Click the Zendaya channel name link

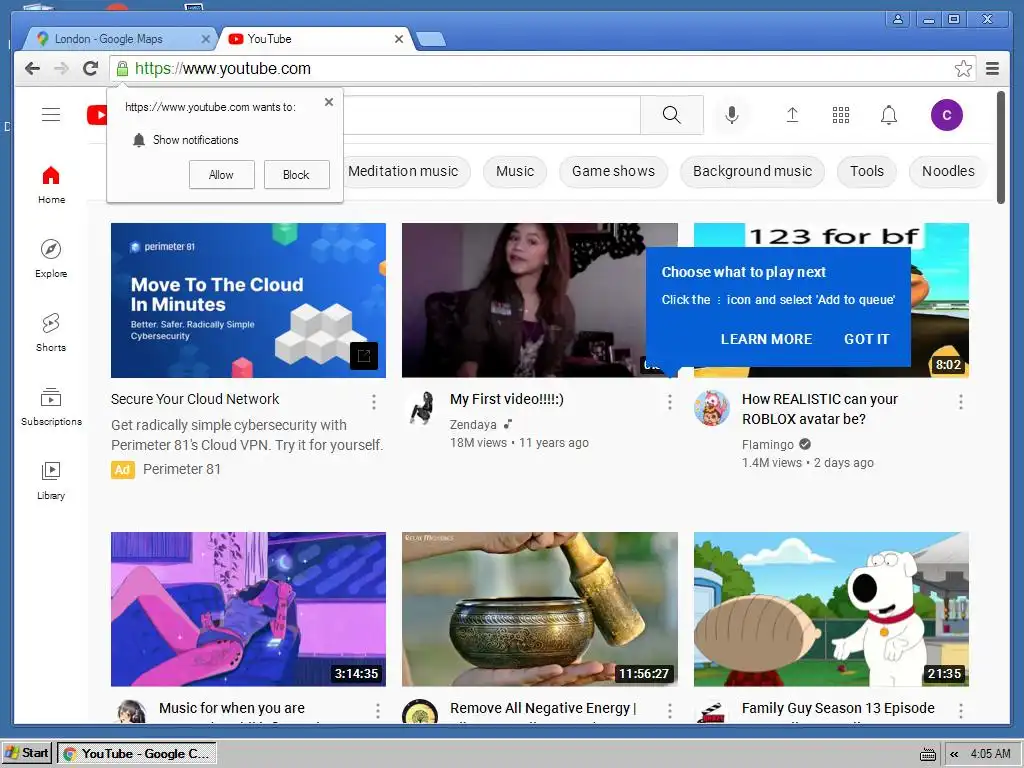473,424
